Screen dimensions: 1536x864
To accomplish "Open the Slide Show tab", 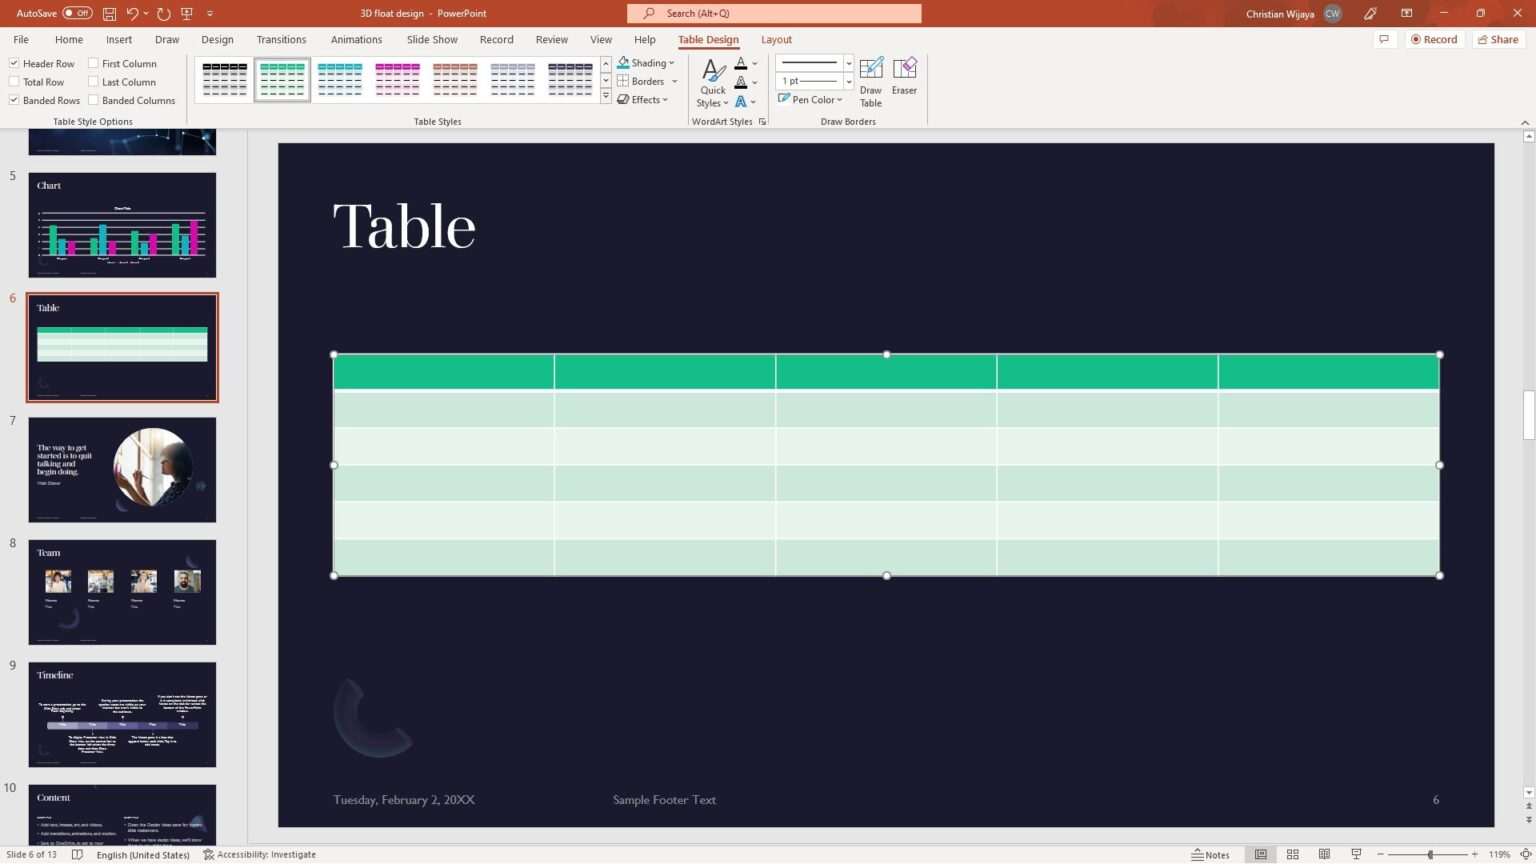I will [432, 40].
